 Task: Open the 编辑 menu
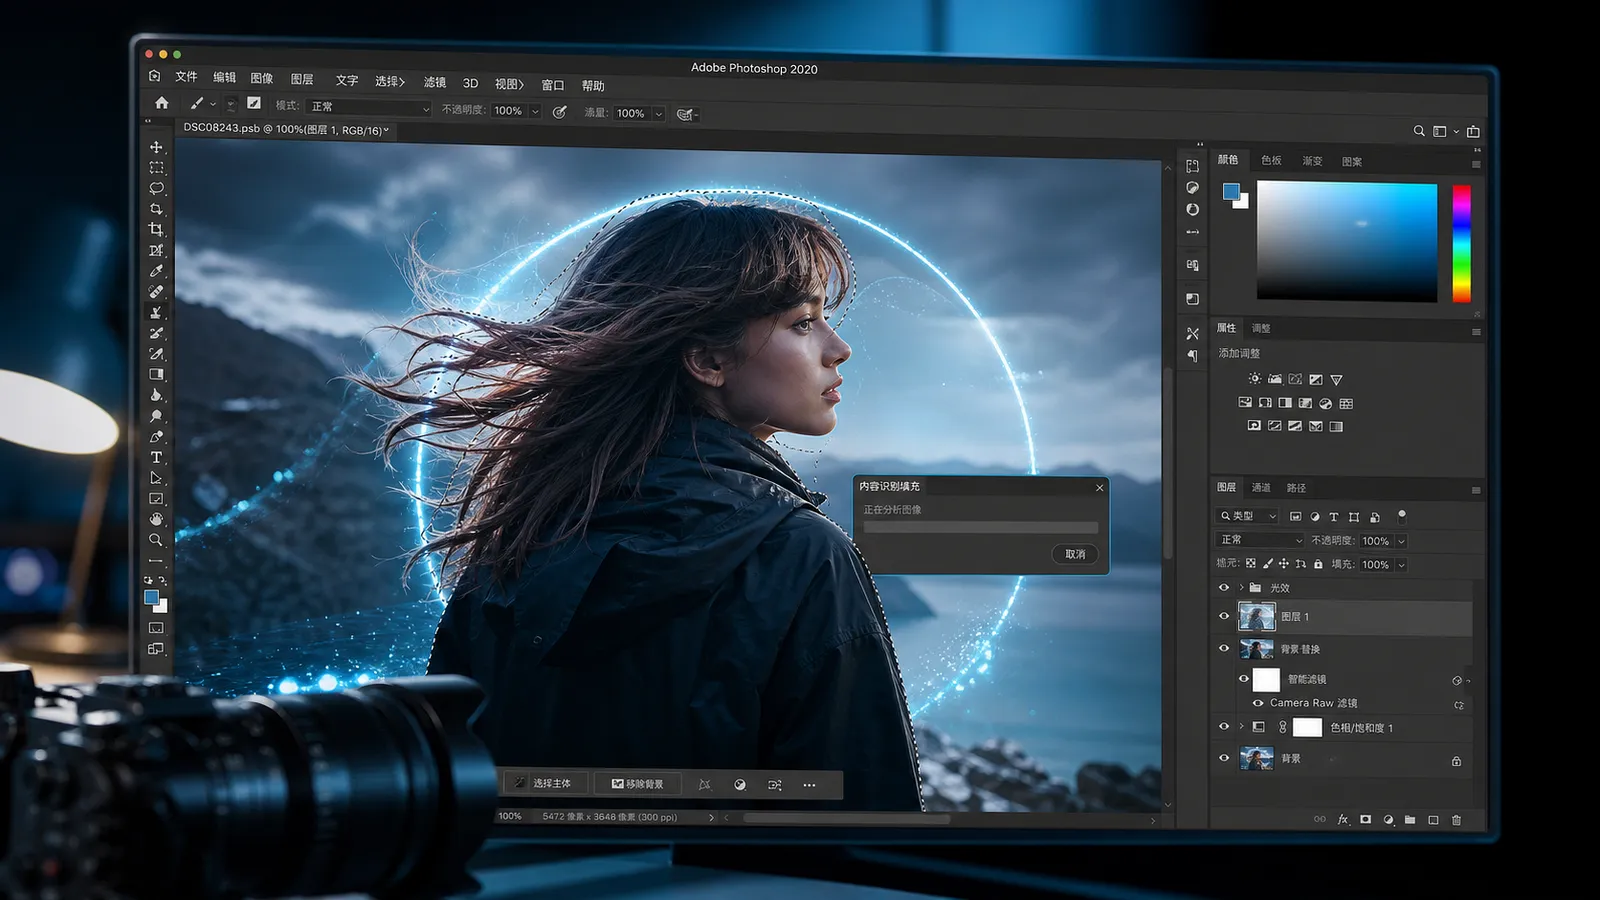click(225, 77)
